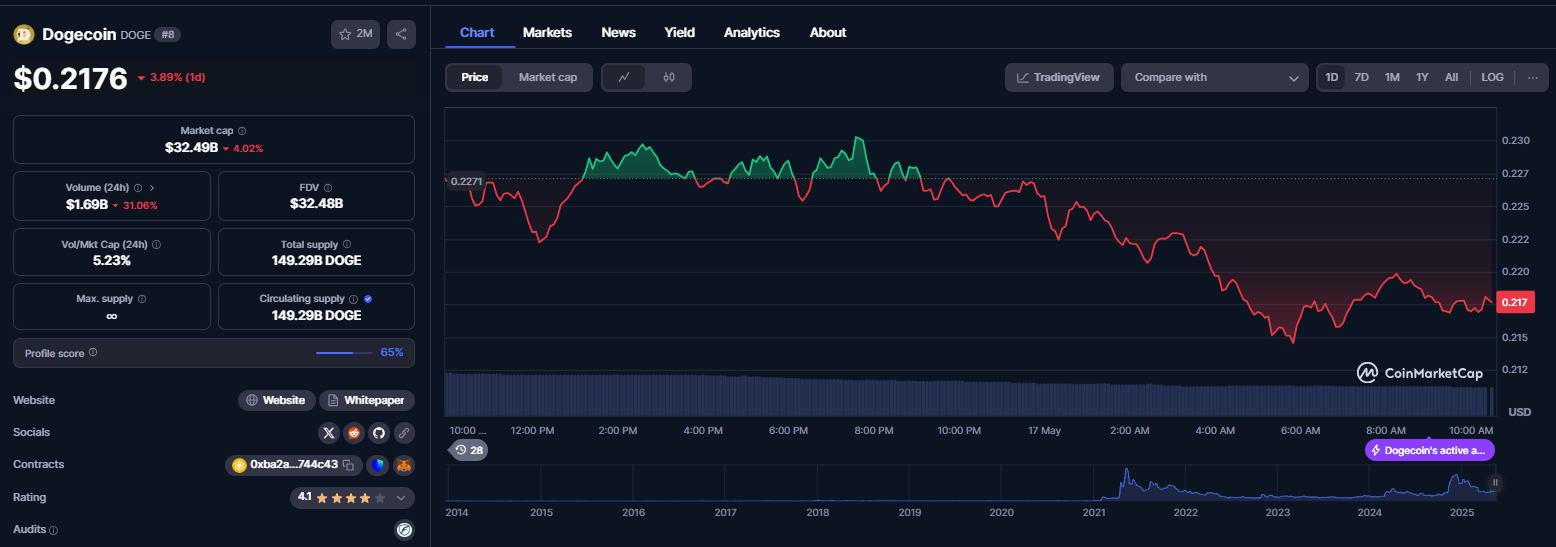Click the share icon next to watchlist

401,34
